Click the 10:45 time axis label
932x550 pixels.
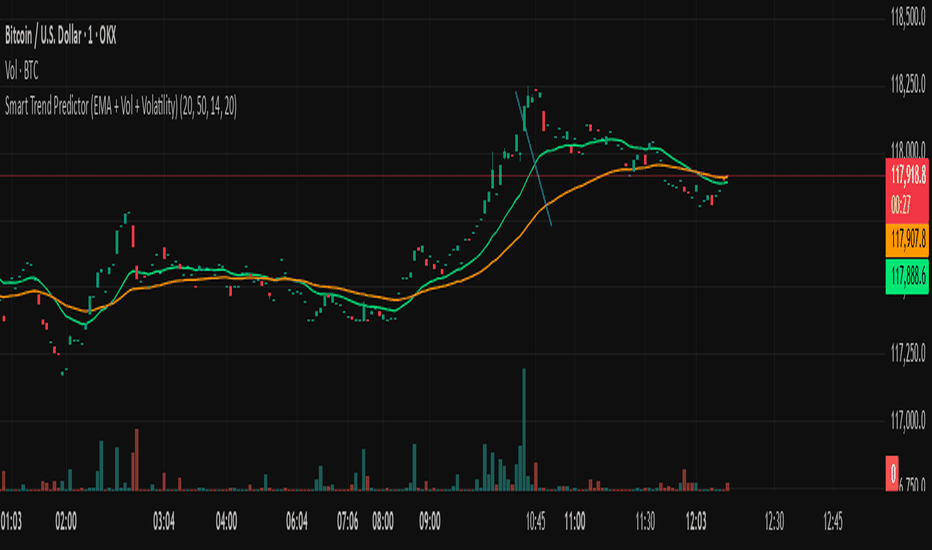point(535,522)
